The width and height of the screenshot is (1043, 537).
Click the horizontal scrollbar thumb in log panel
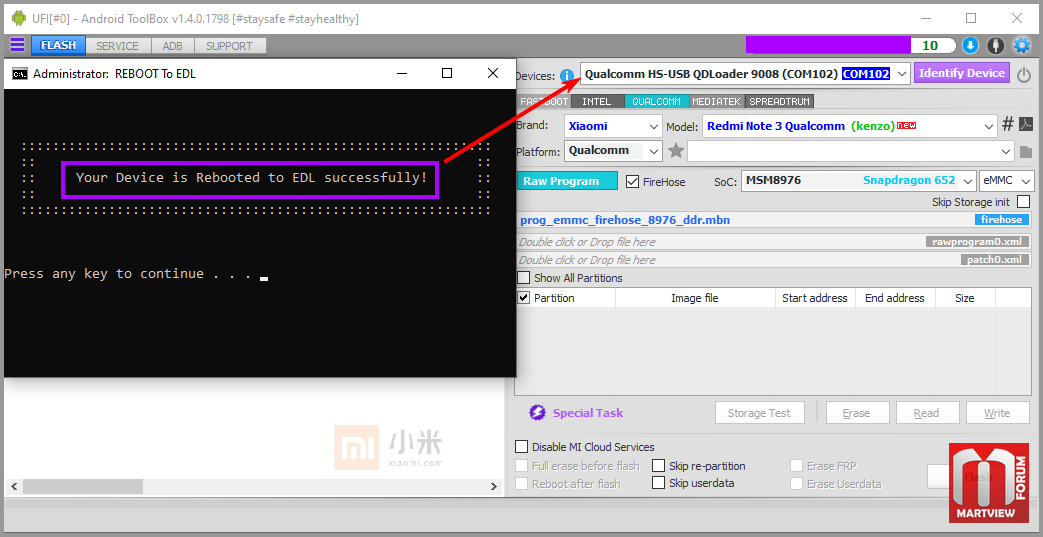point(82,486)
